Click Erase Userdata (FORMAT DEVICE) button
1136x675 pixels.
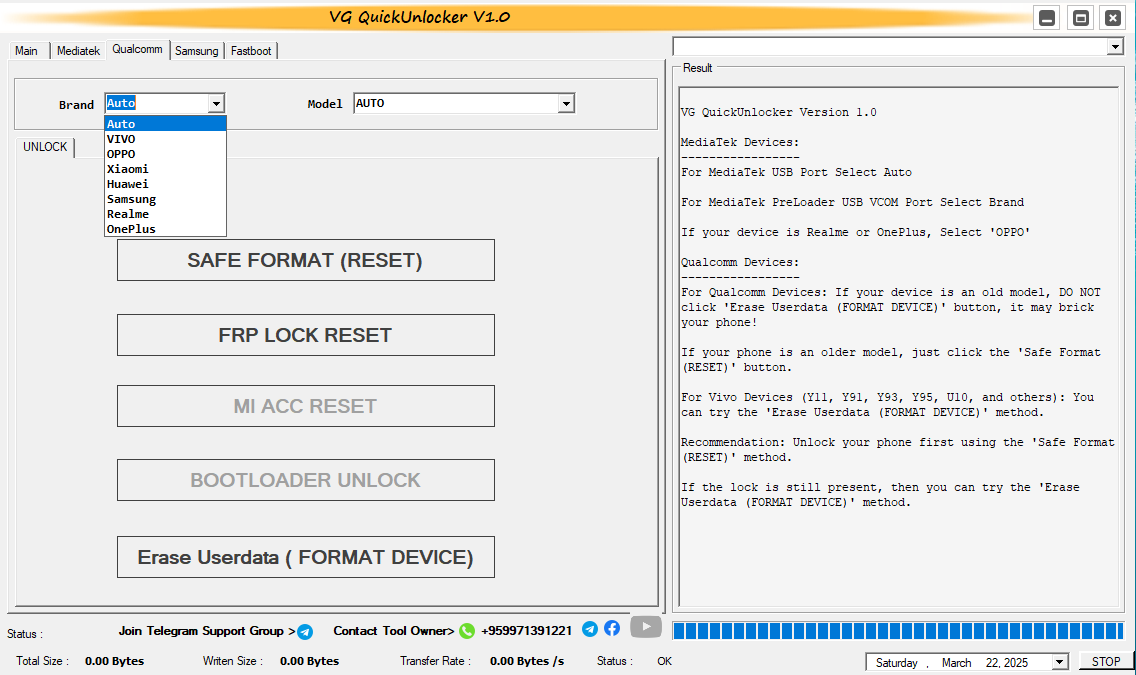click(x=305, y=556)
